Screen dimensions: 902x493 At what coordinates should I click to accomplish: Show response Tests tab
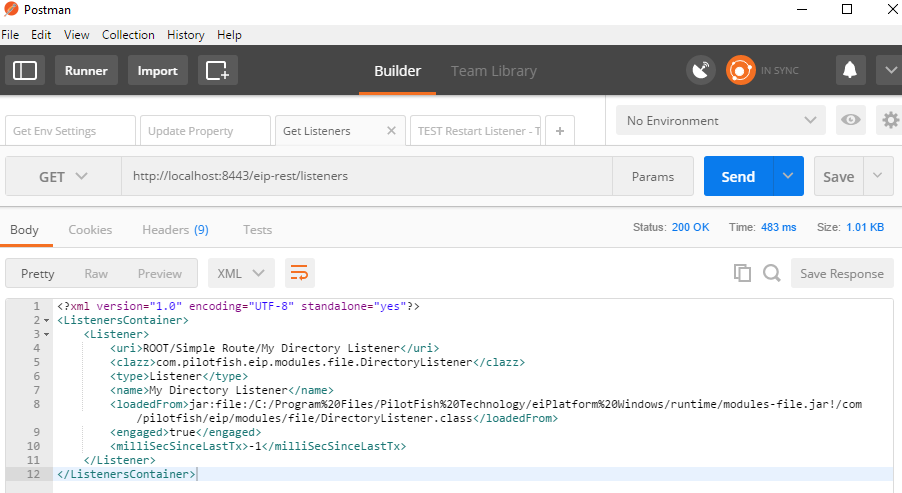pos(257,230)
